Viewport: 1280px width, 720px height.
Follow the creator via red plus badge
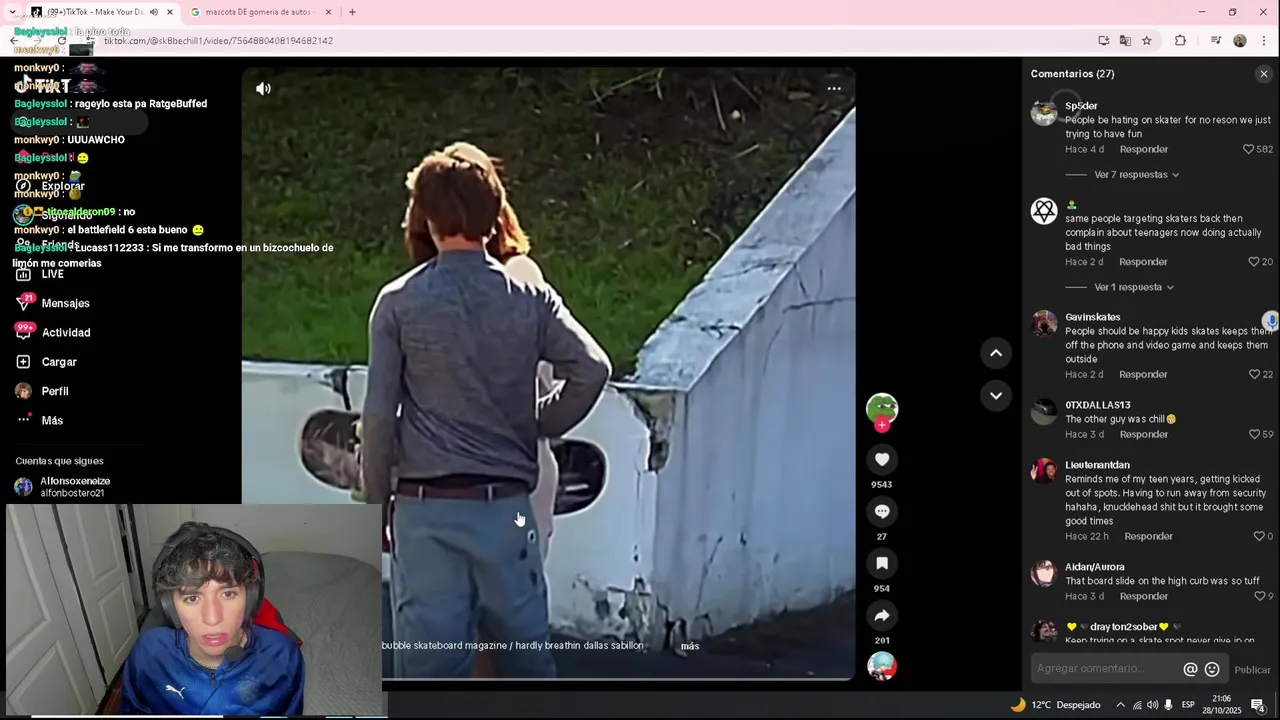882,425
